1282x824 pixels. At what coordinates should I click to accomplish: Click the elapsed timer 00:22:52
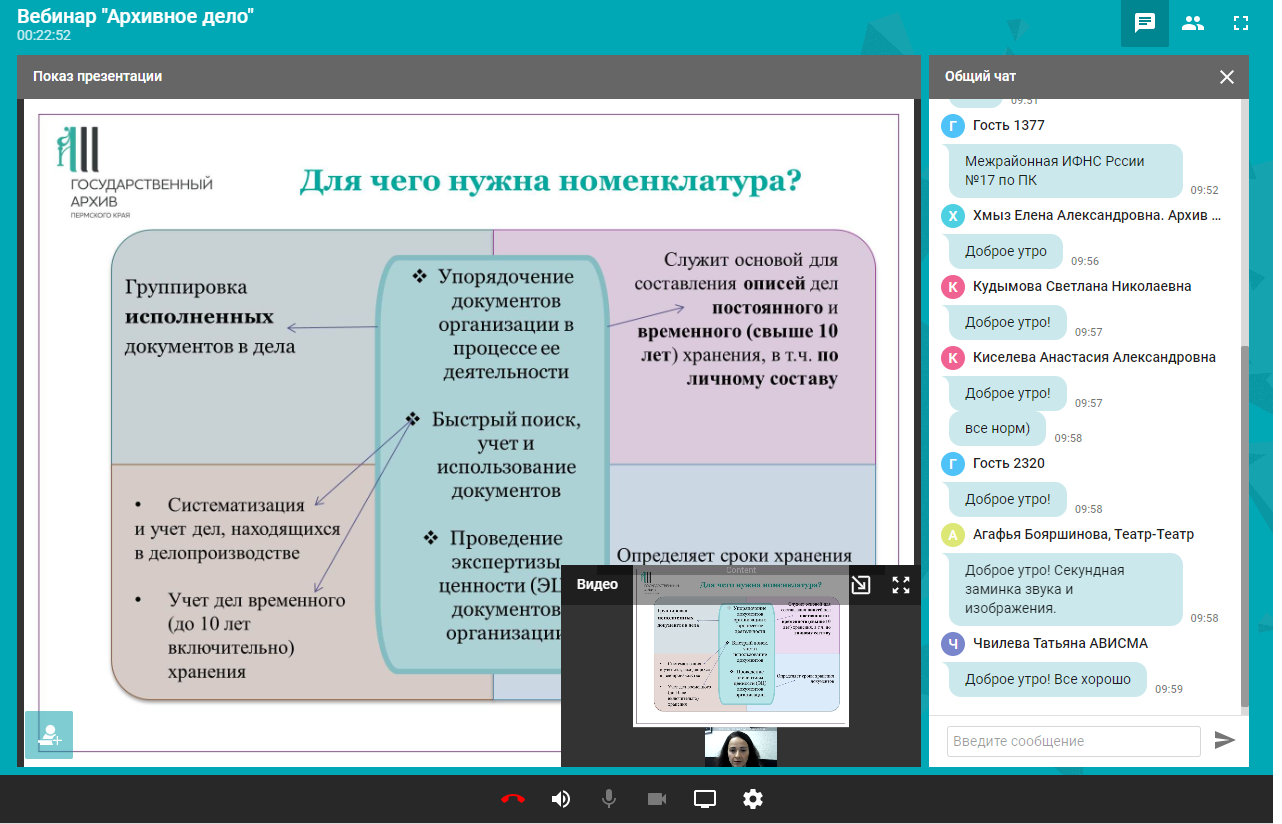pos(44,36)
